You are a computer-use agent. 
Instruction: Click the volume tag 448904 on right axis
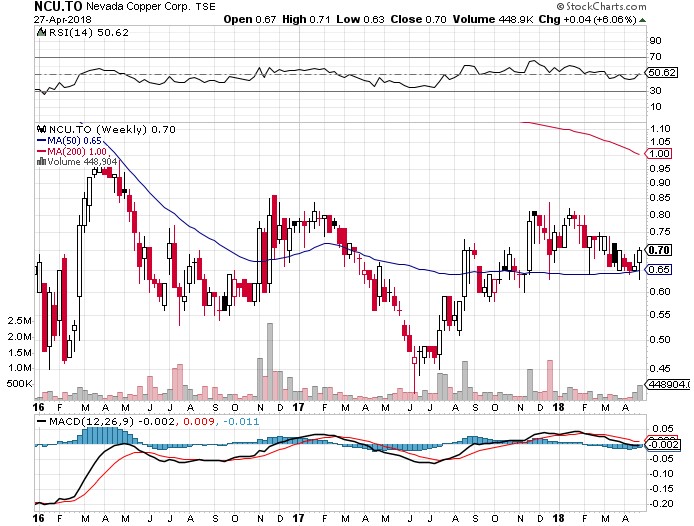click(668, 384)
